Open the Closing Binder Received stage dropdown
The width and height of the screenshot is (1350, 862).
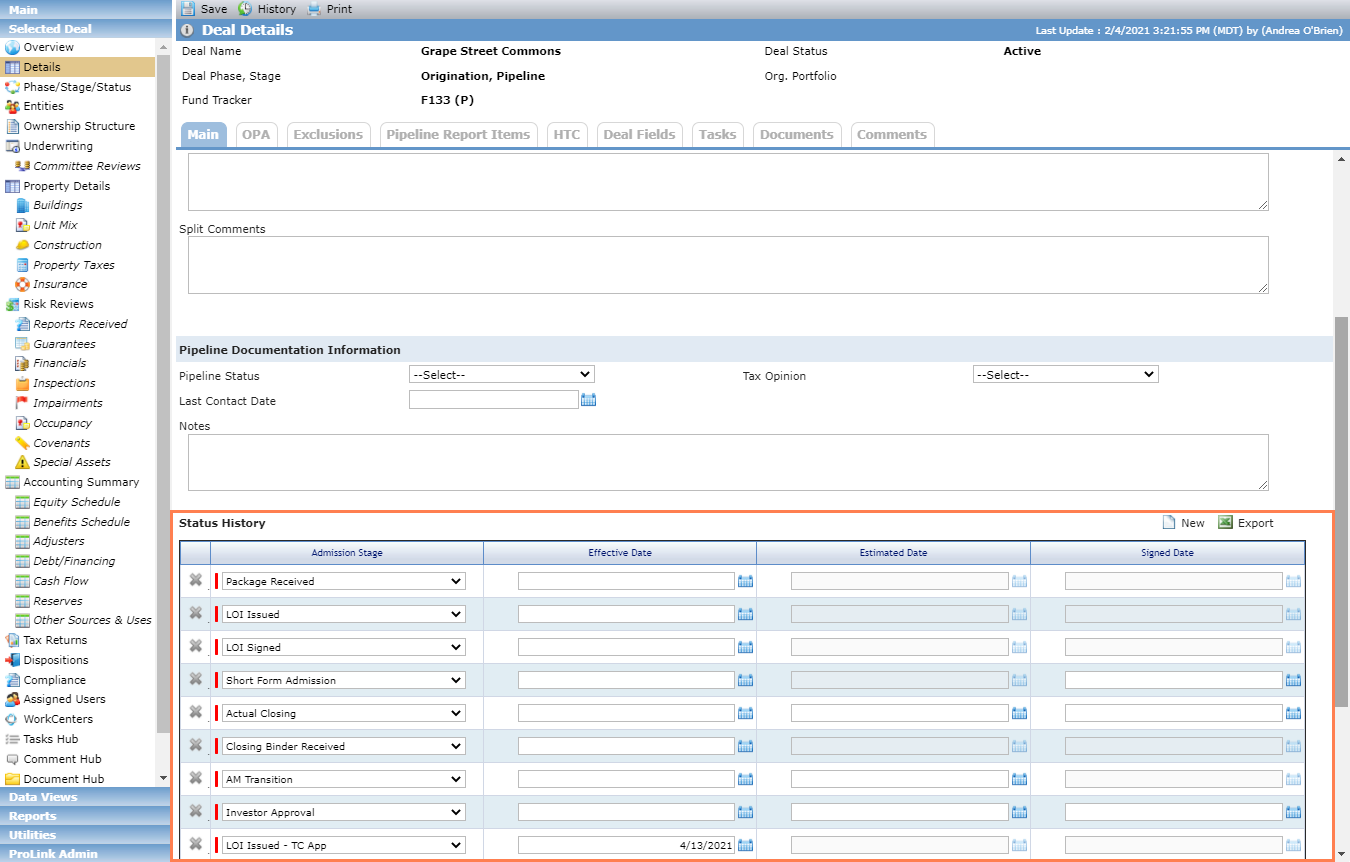point(344,746)
